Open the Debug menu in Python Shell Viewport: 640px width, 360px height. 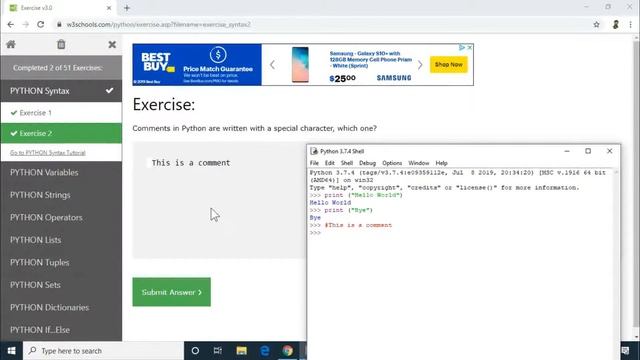[367, 163]
